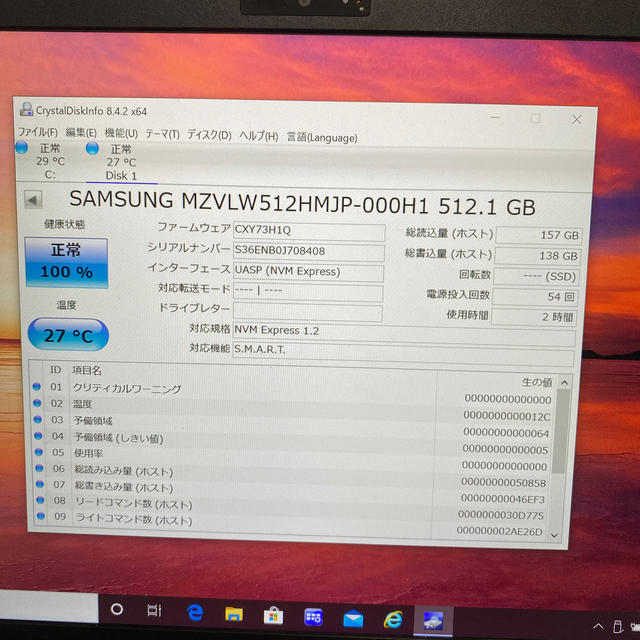Click the total host reads value 157 GB
Image resolution: width=640 pixels, height=640 pixels.
539,236
